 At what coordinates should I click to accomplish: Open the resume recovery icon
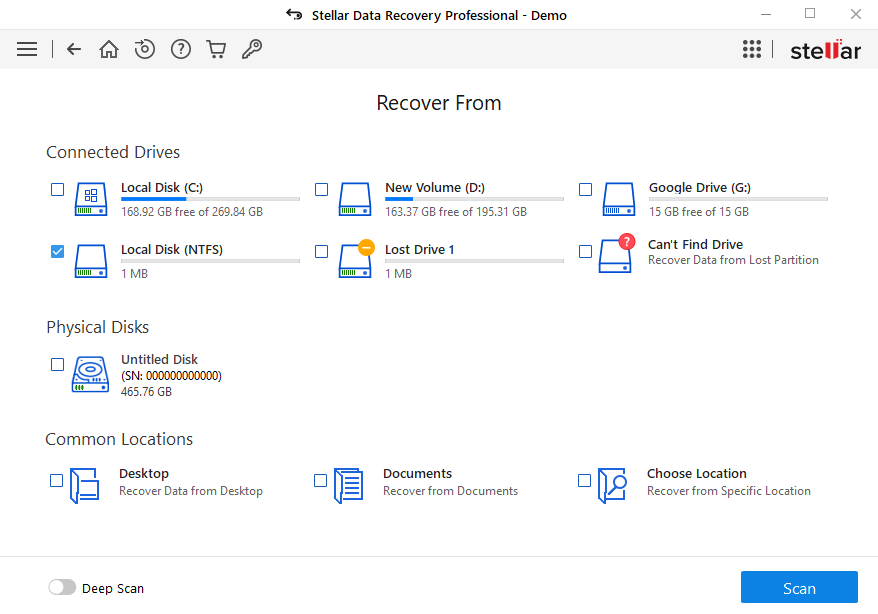[145, 49]
